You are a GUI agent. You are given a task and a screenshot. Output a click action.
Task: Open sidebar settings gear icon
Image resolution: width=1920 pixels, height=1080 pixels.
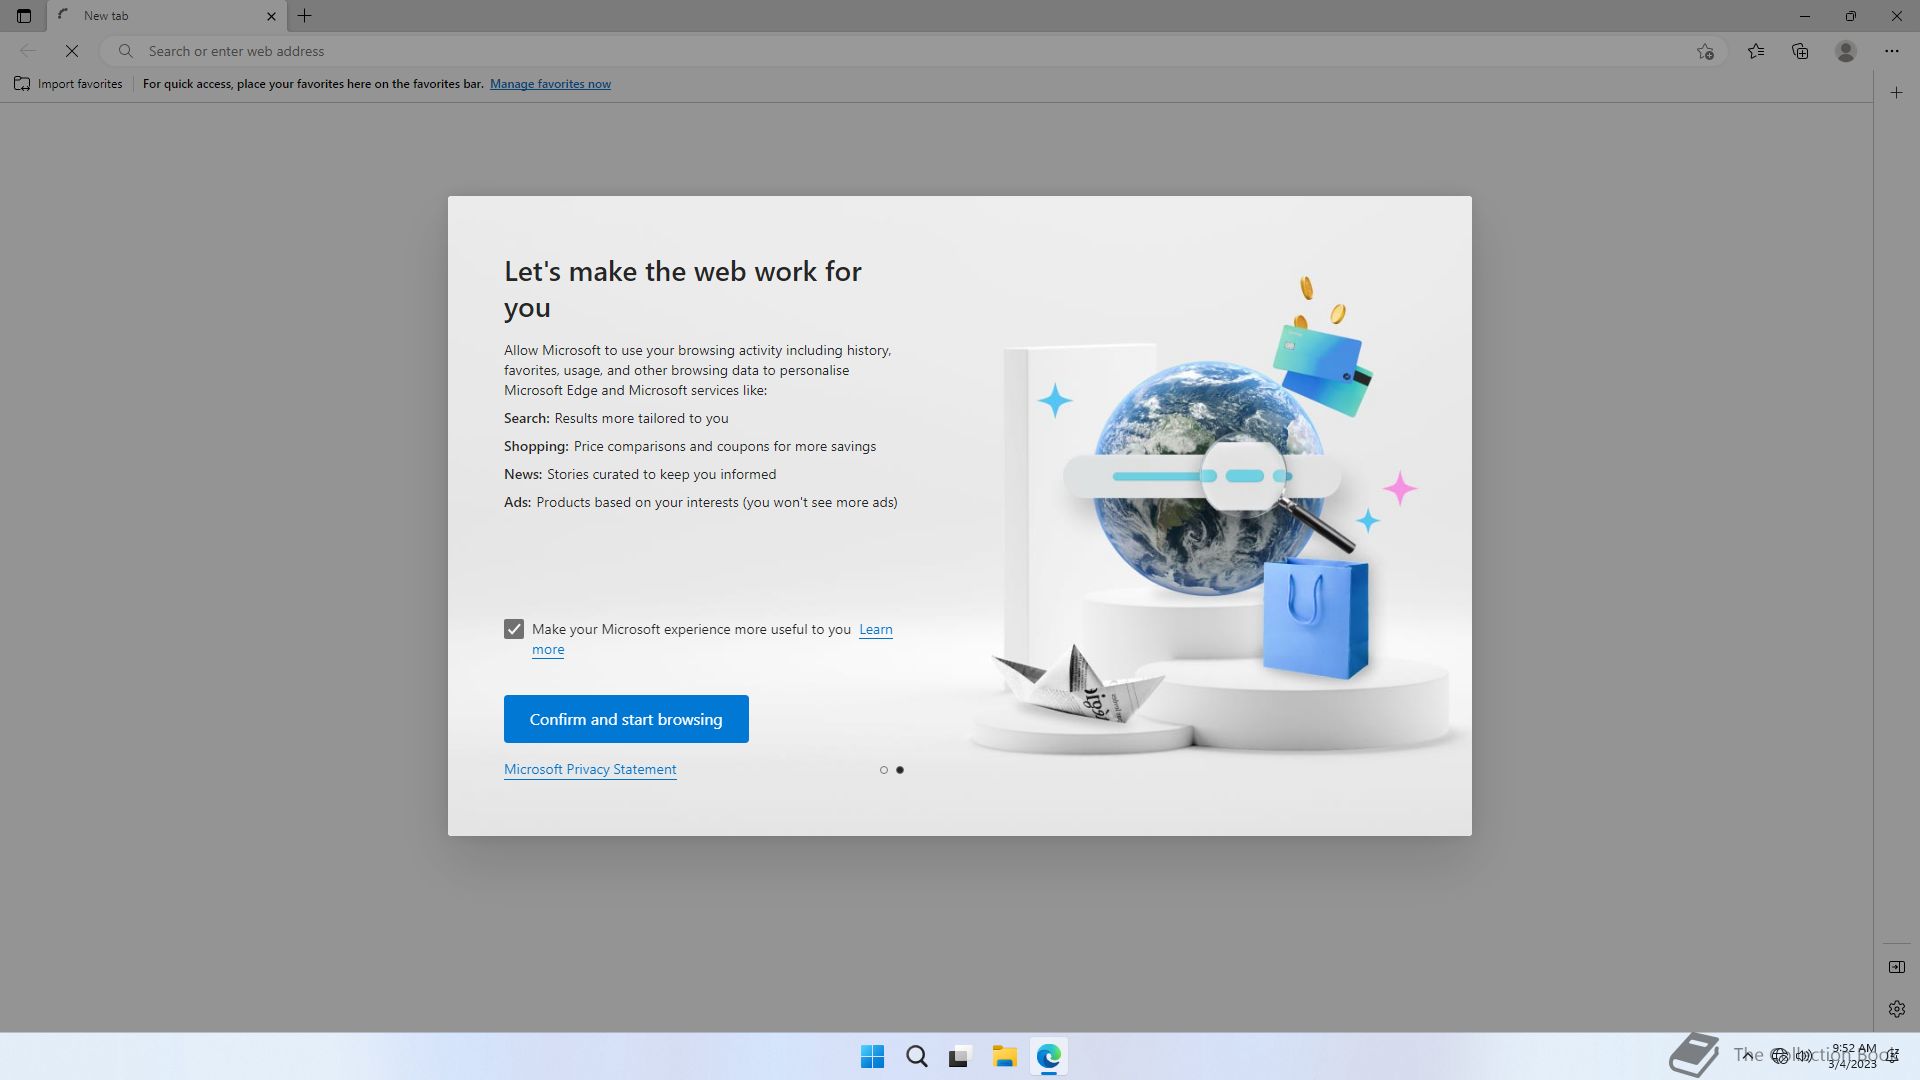(1897, 1009)
